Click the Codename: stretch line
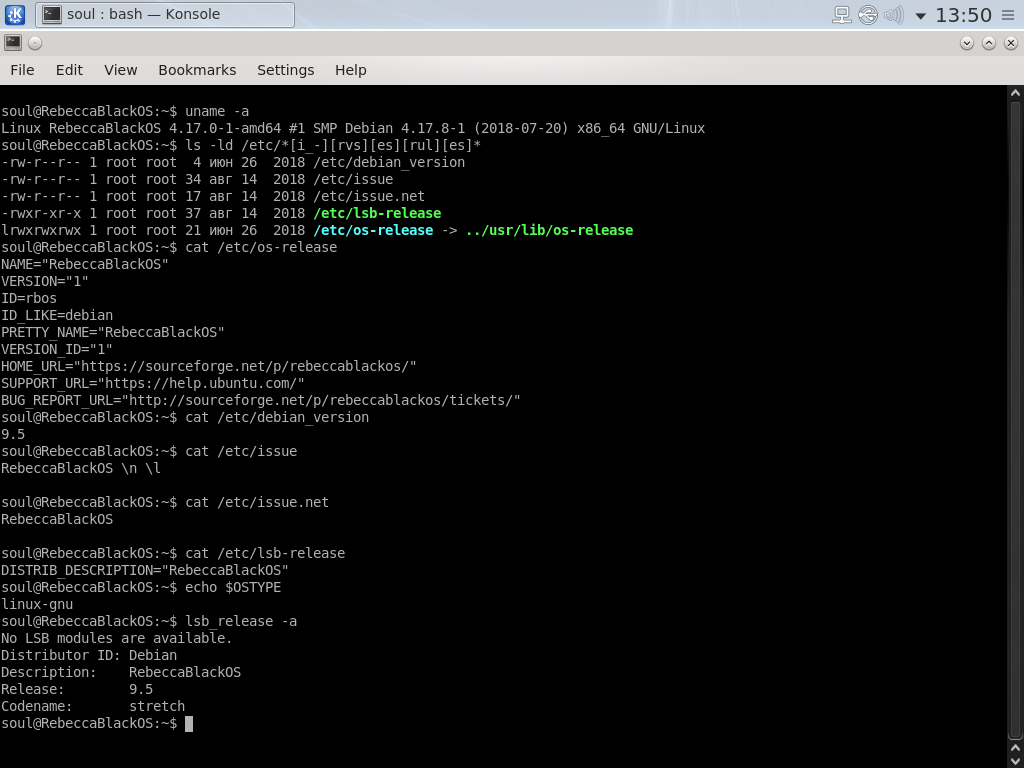The width and height of the screenshot is (1024, 768). pyautogui.click(x=93, y=706)
